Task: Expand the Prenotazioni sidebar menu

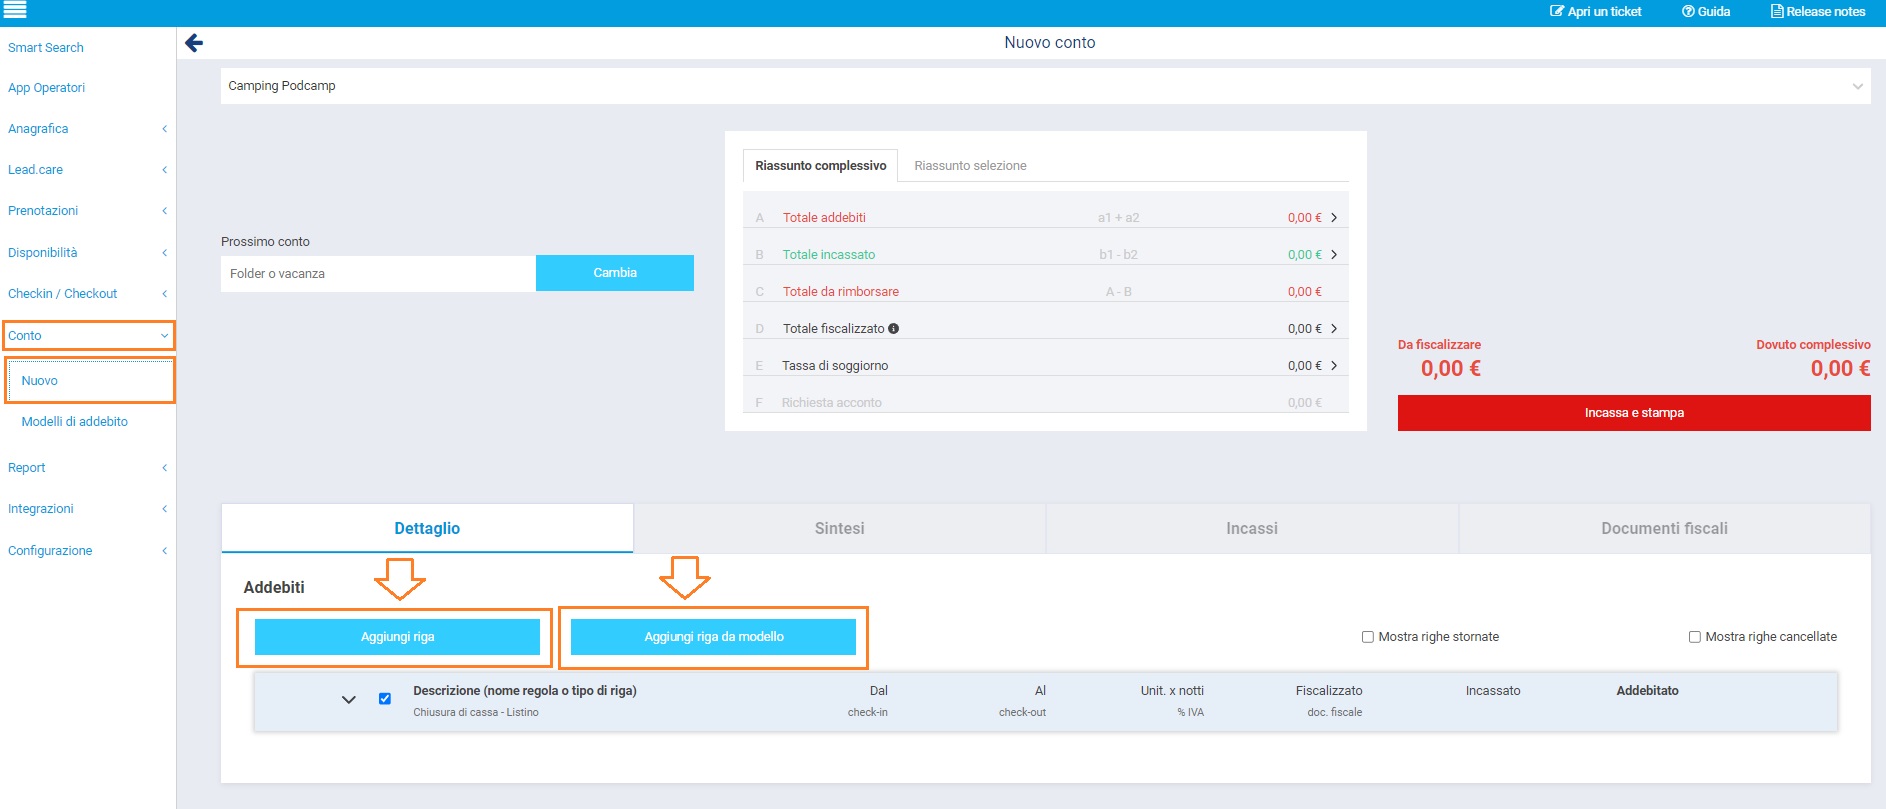Action: click(x=86, y=211)
